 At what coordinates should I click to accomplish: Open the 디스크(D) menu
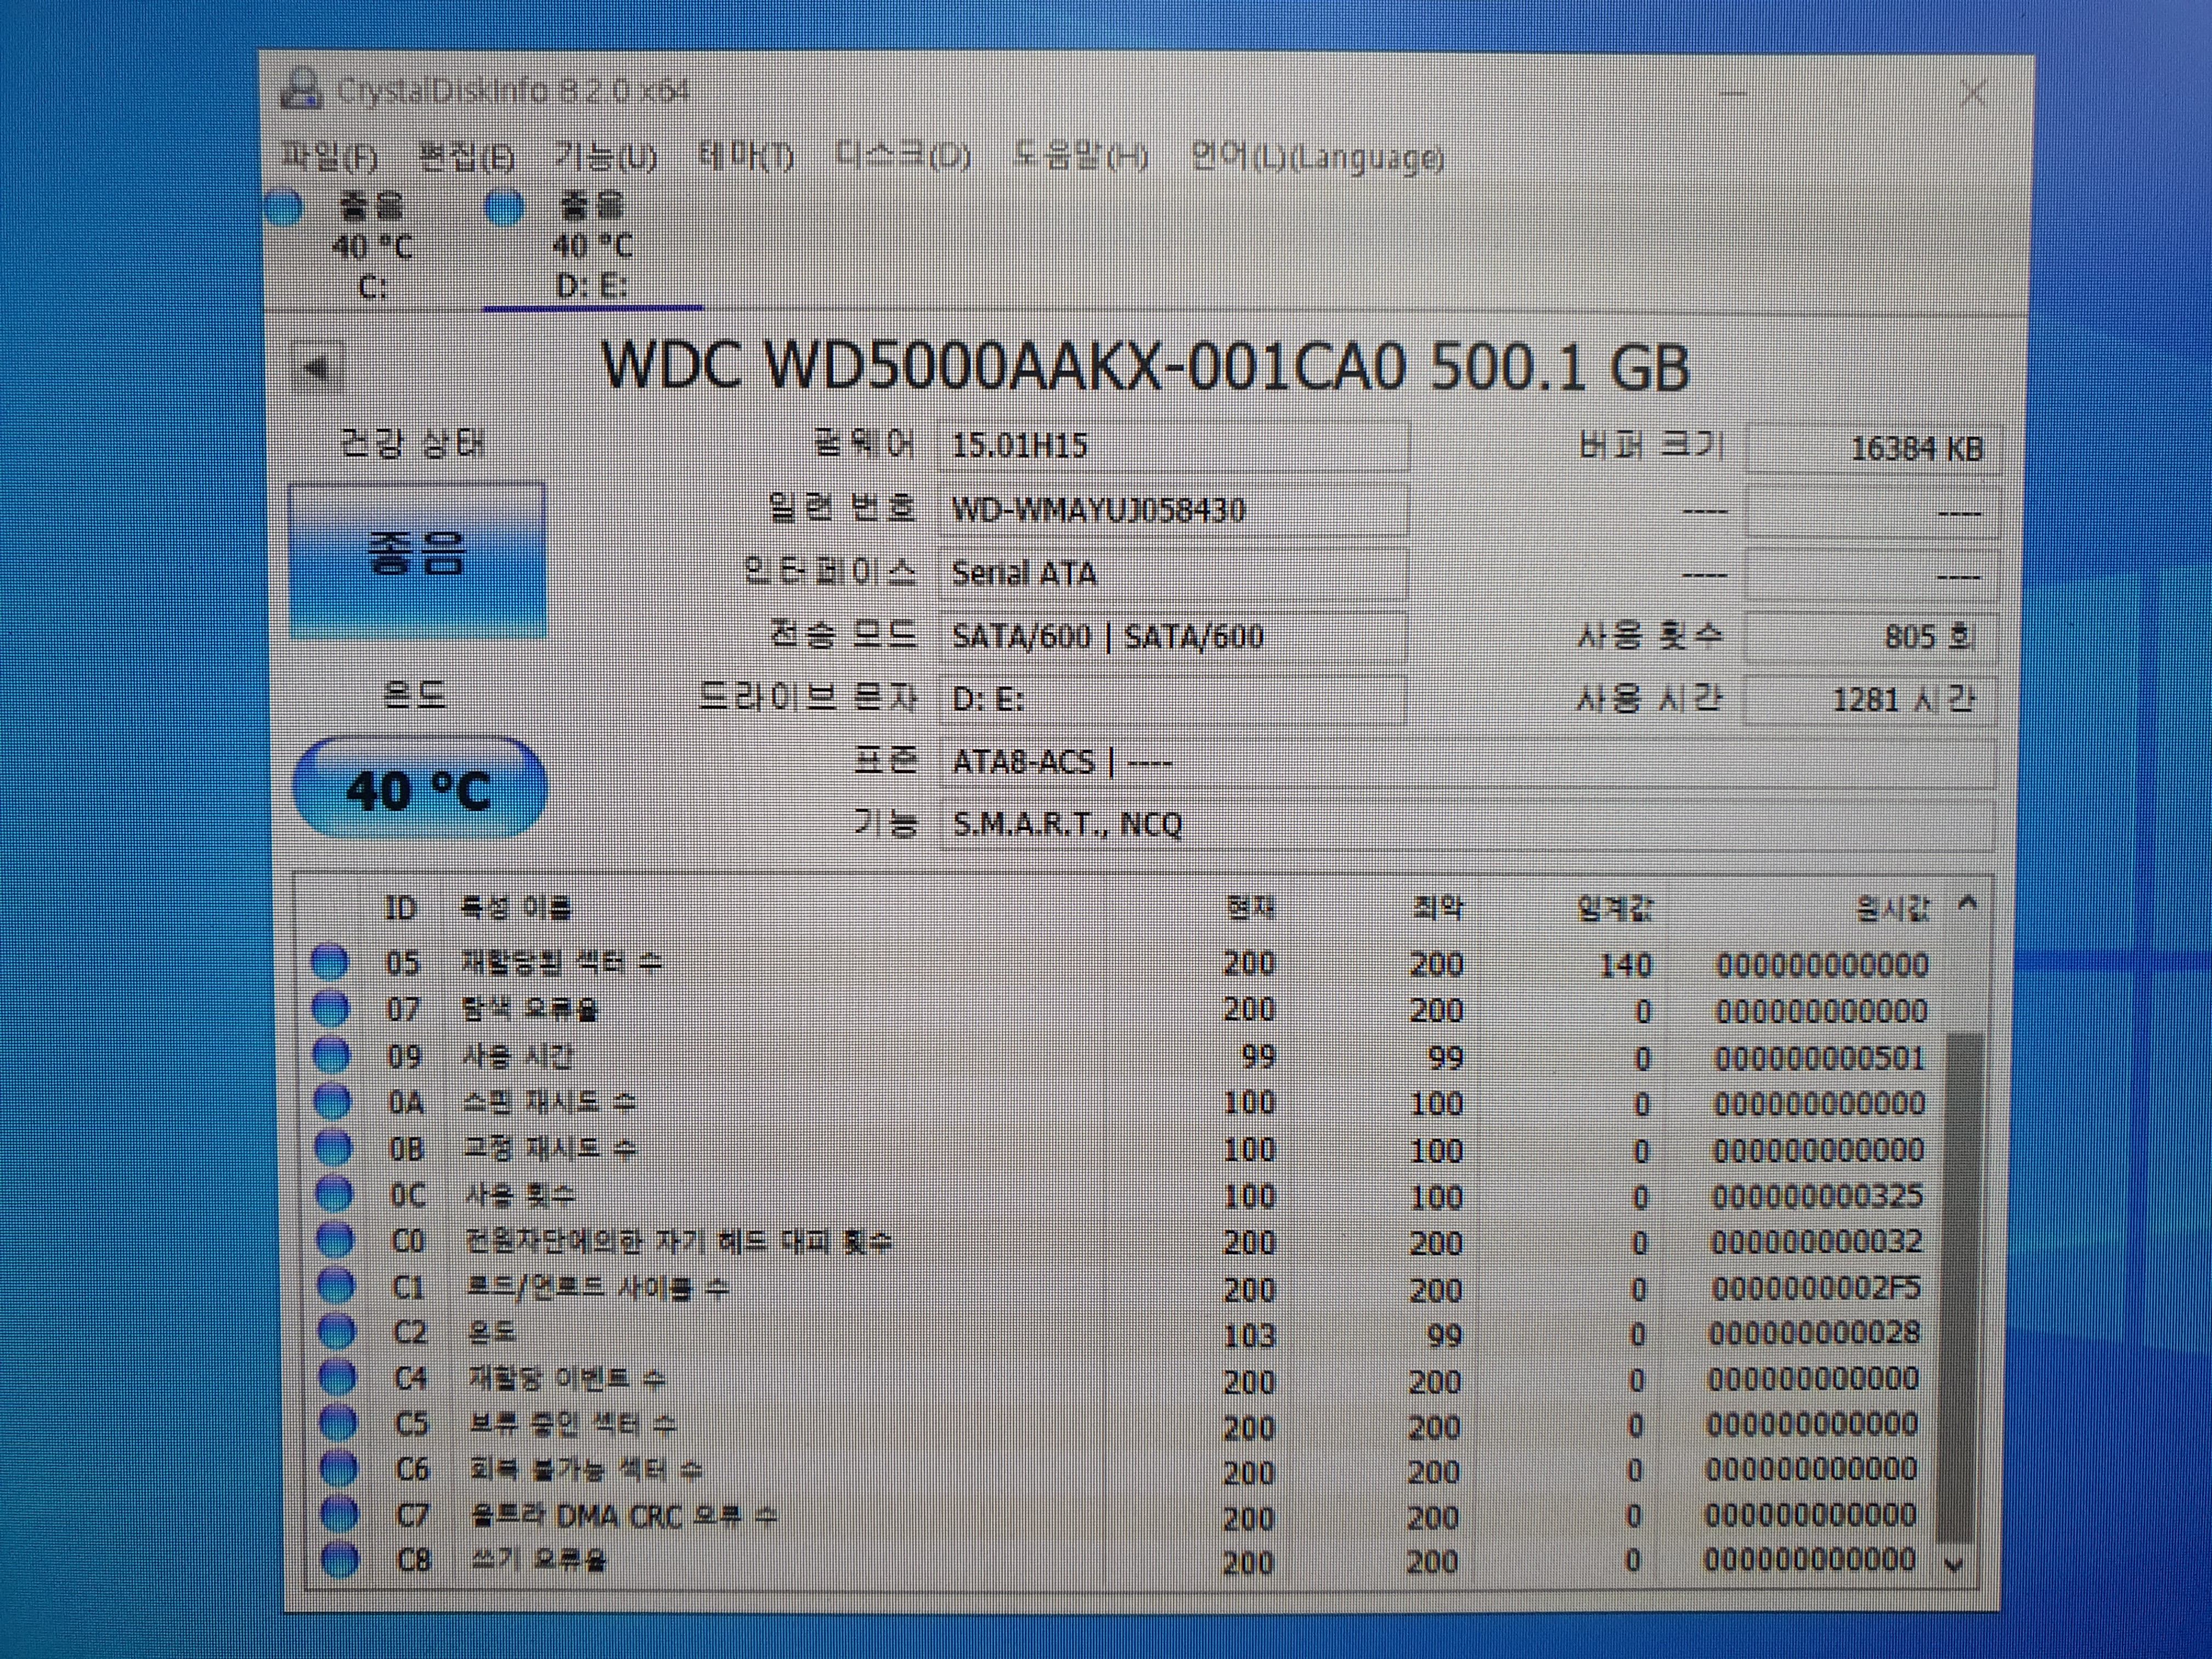click(902, 157)
